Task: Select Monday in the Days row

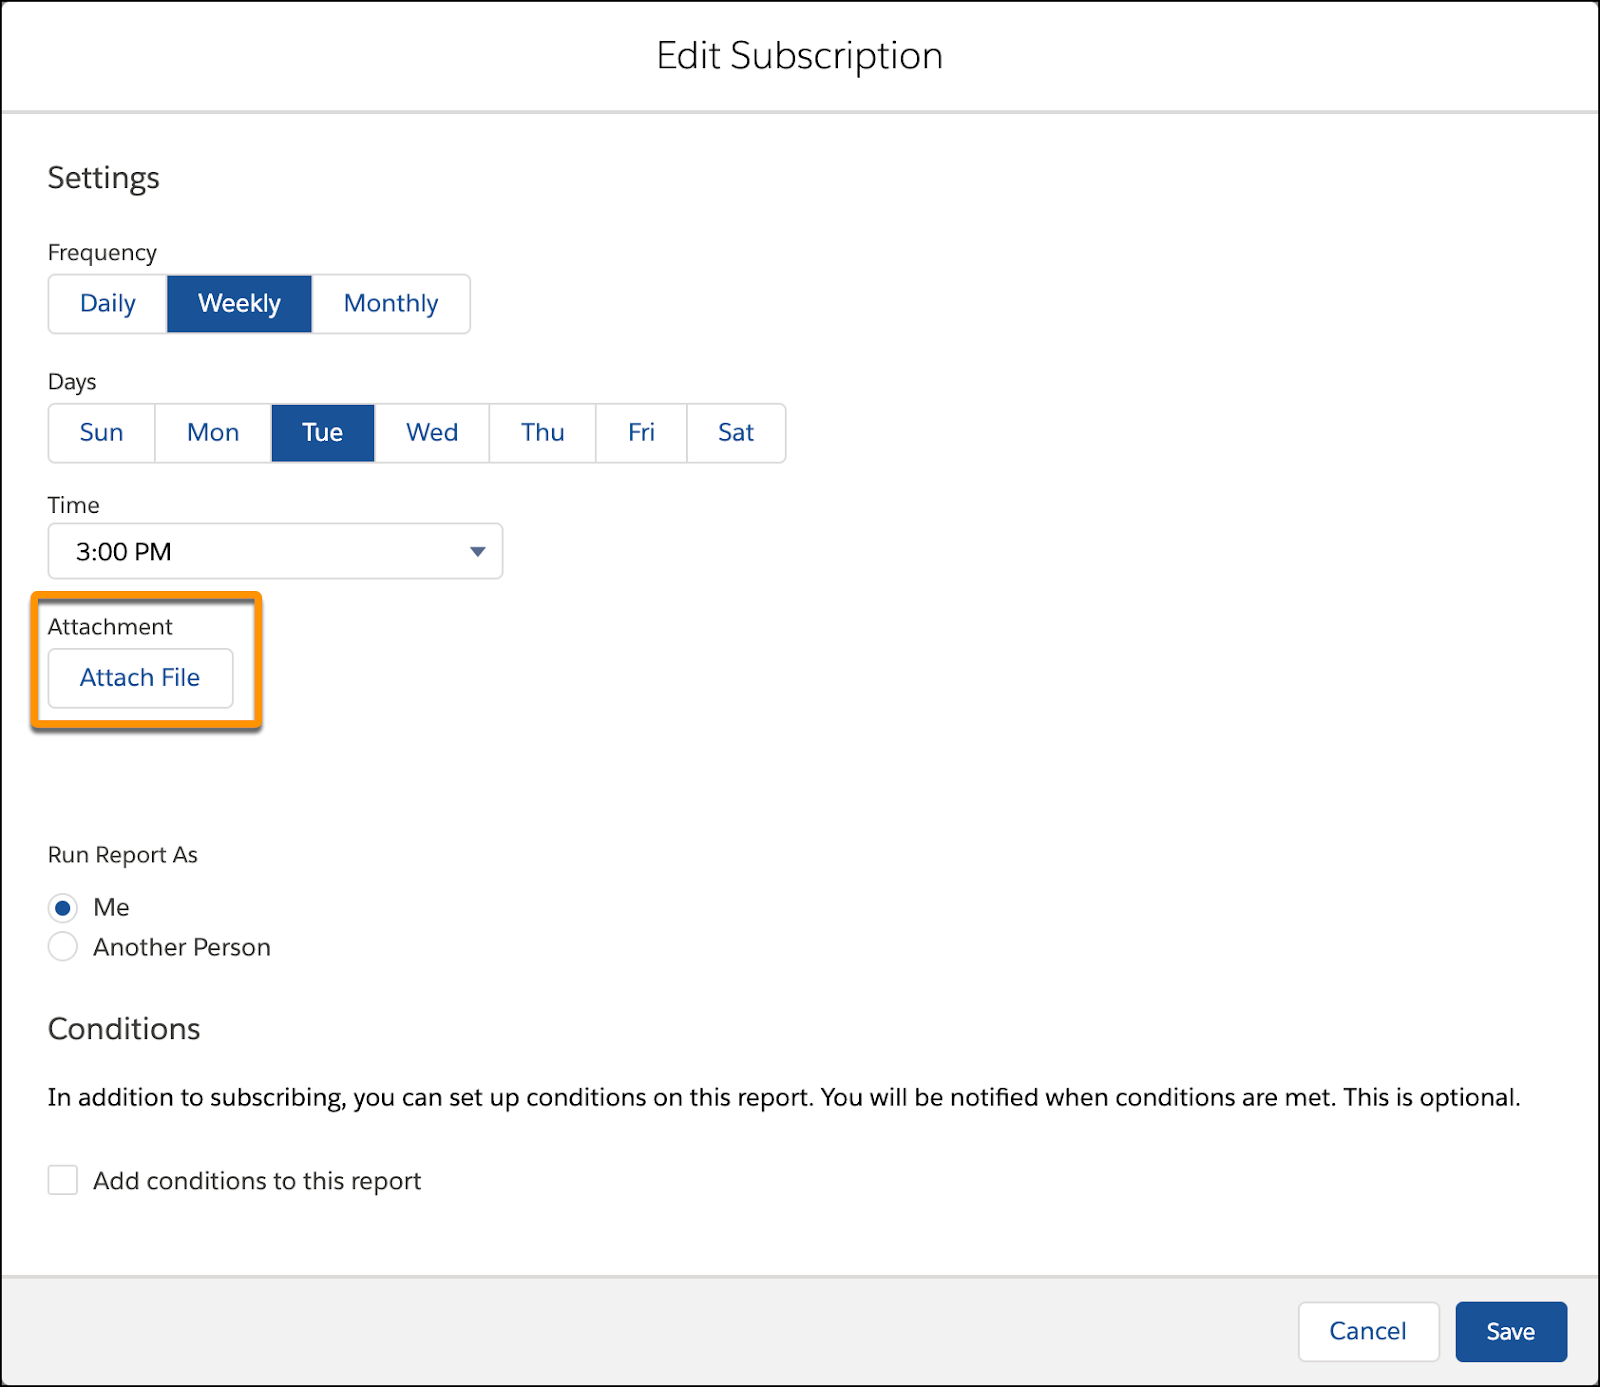Action: pos(212,433)
